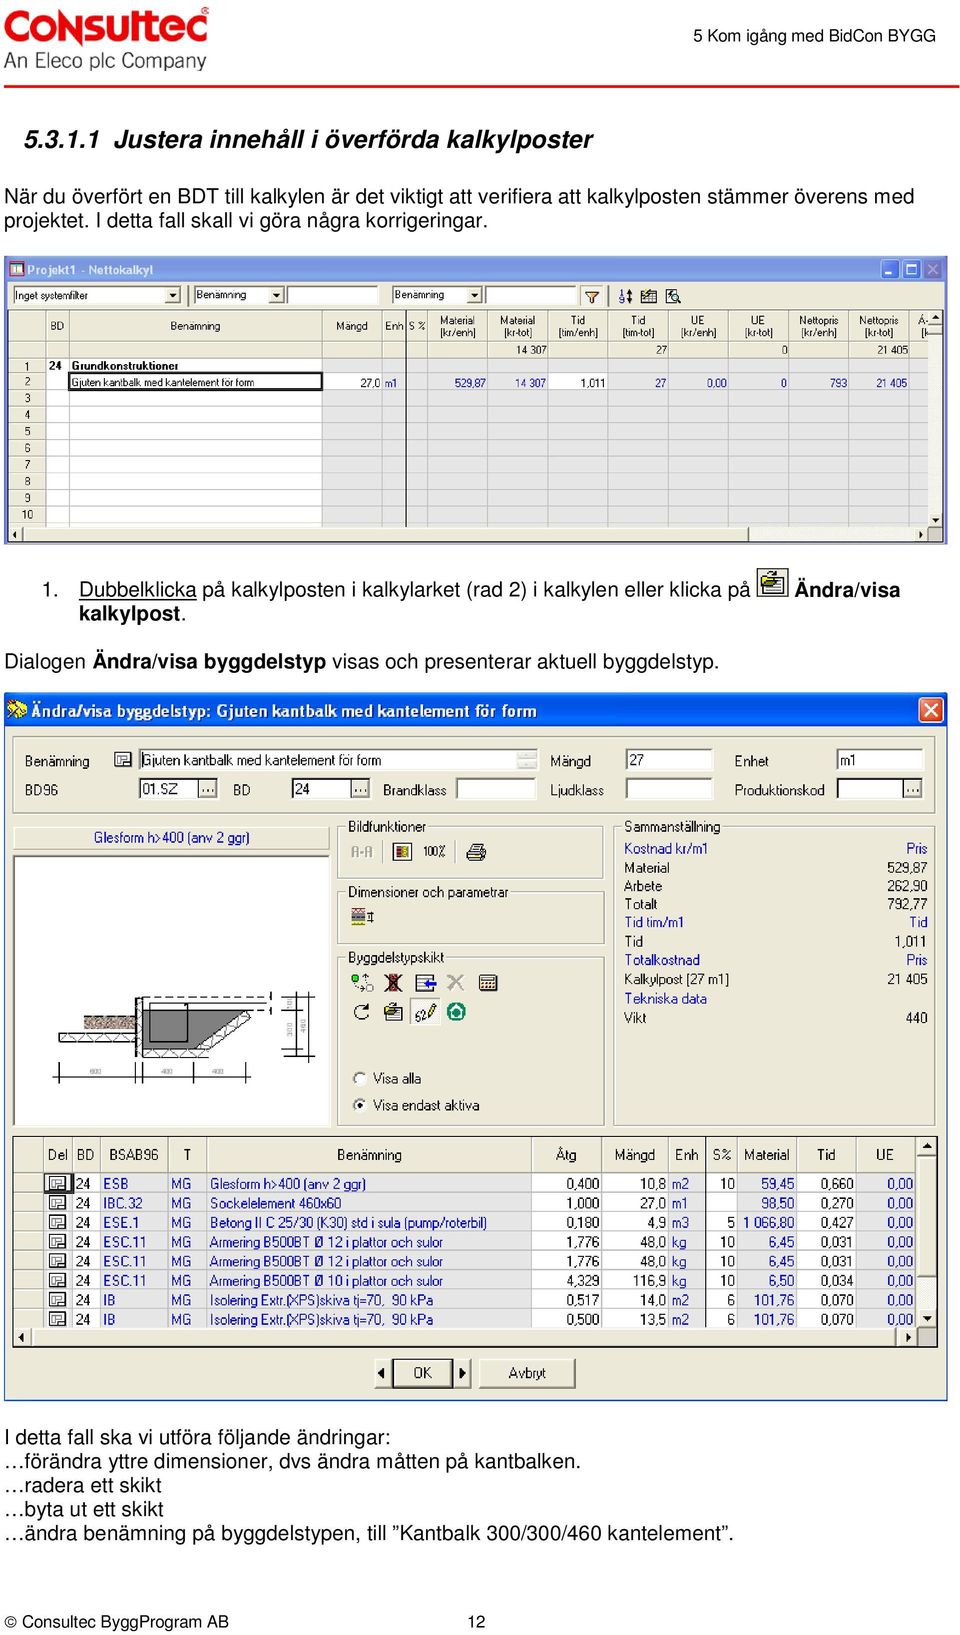The image size is (960, 1635).
Task: Click the red-cross delete layer icon in Byggdelstypskikt
Action: [393, 983]
